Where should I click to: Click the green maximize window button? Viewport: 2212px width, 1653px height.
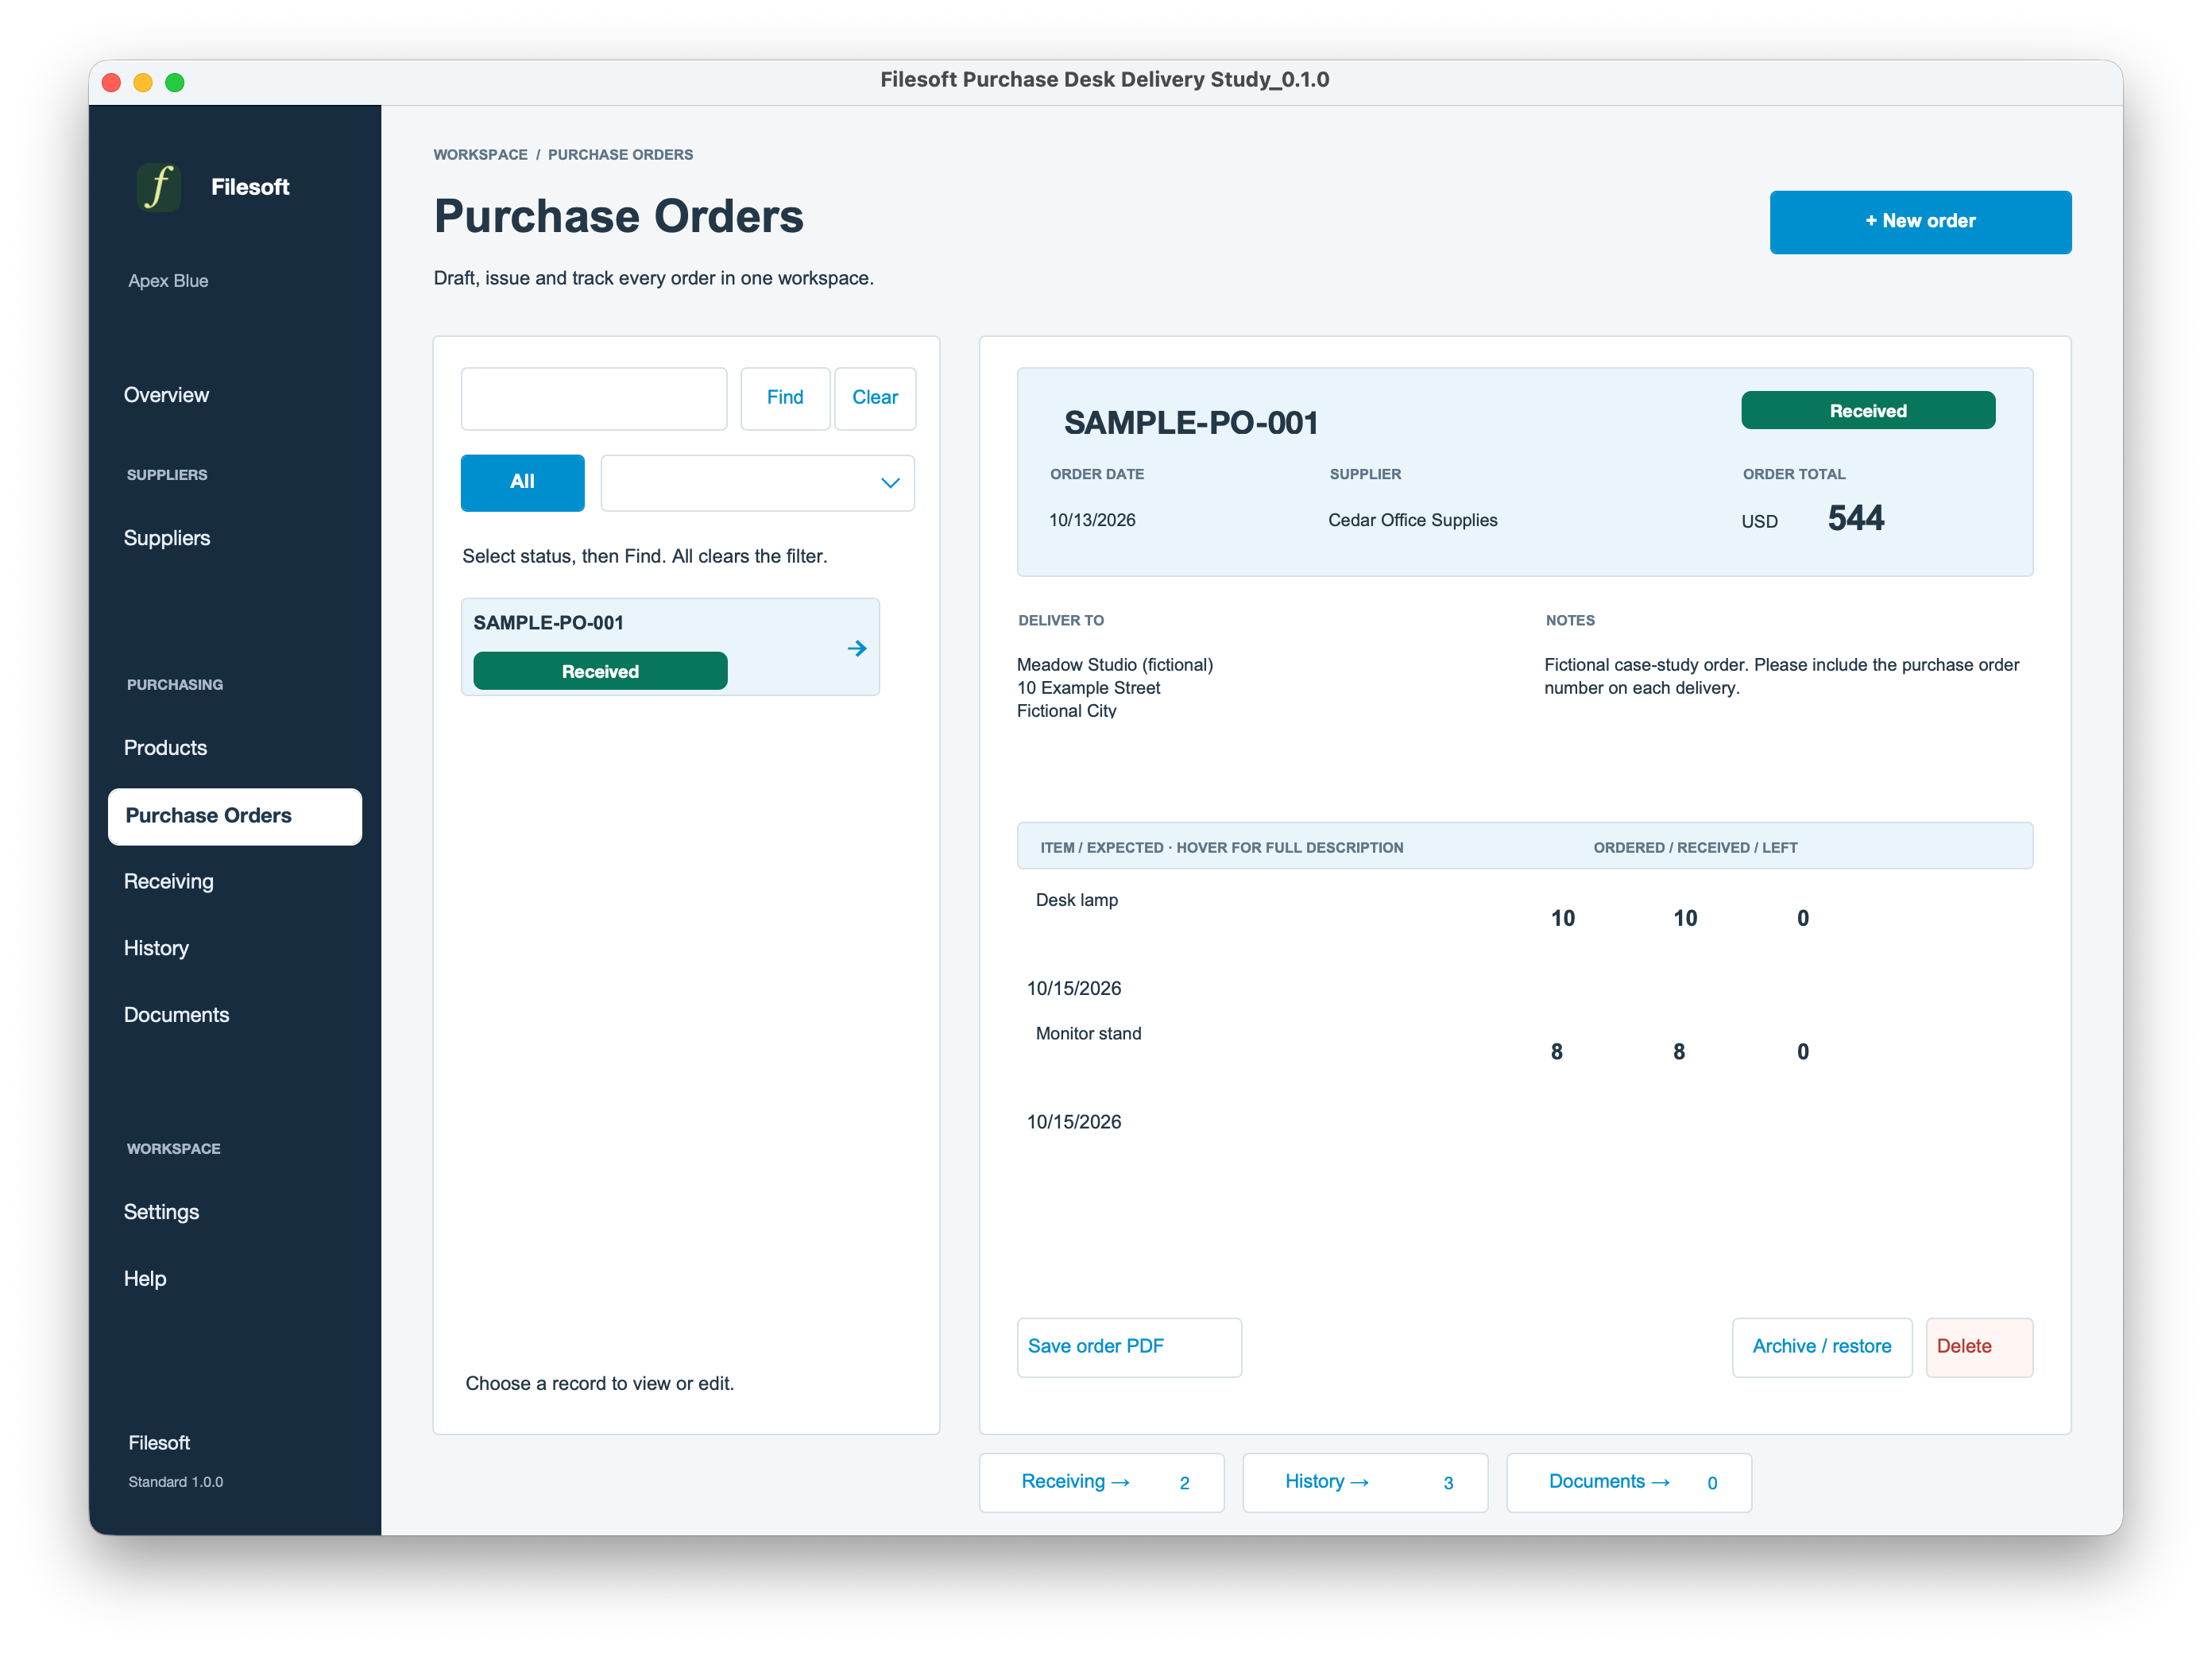(175, 82)
